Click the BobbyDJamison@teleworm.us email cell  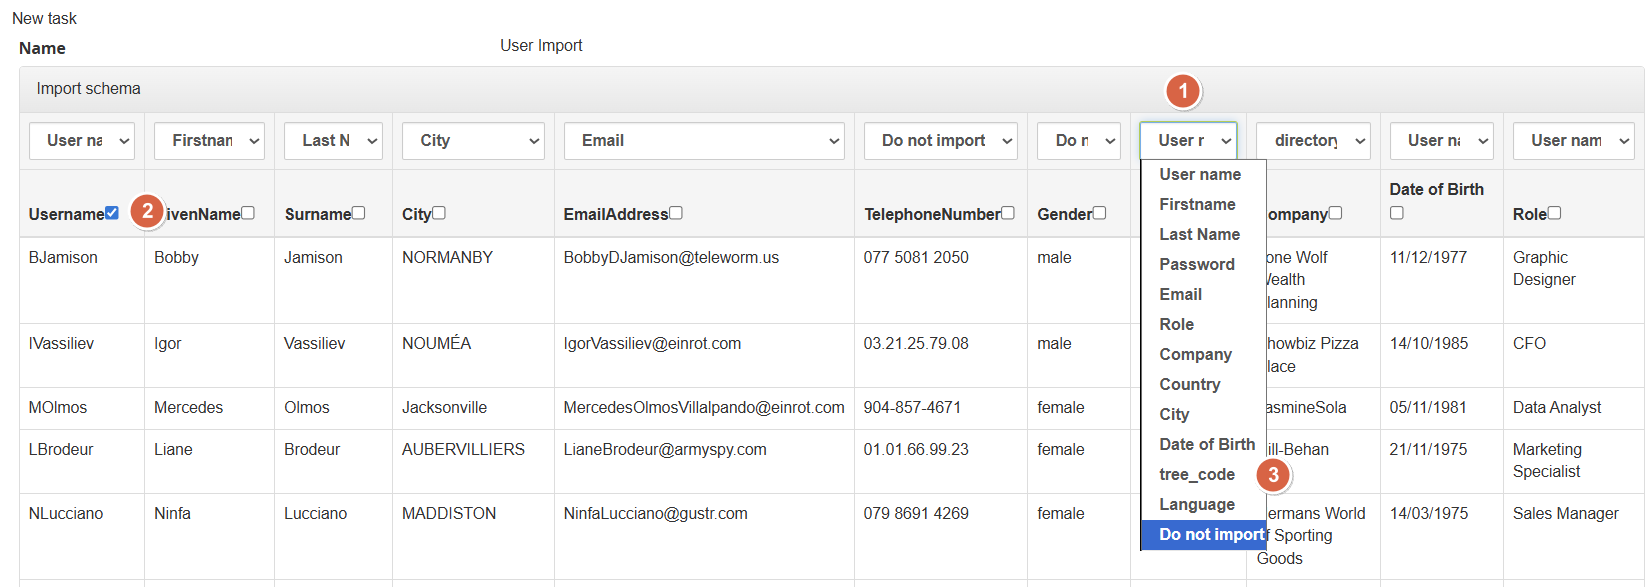(x=671, y=258)
